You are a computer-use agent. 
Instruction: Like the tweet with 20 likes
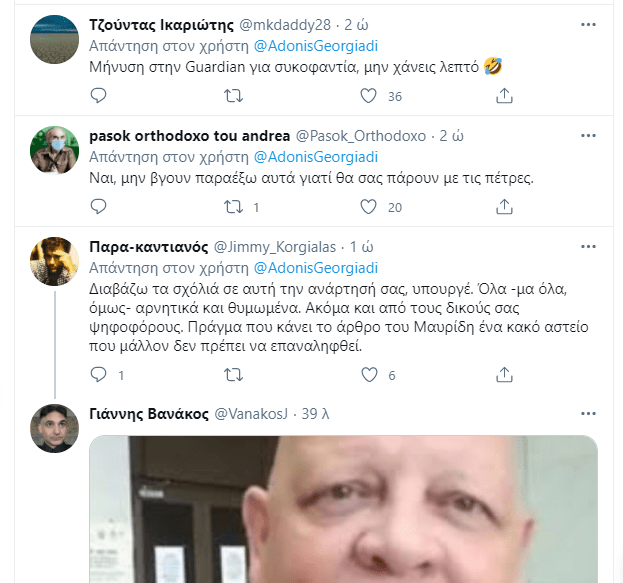(x=368, y=207)
